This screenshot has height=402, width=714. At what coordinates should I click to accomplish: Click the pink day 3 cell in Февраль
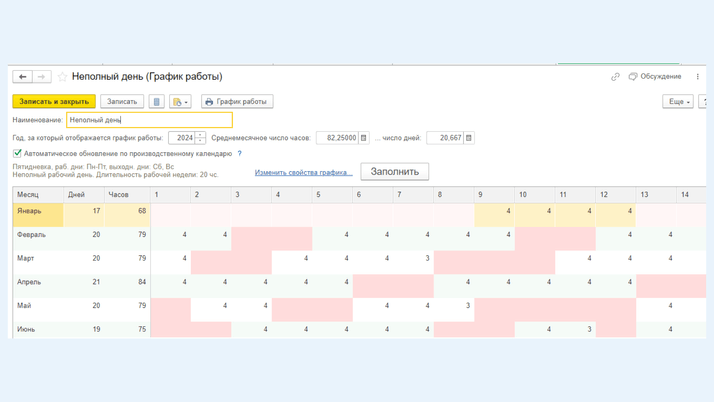(x=251, y=239)
